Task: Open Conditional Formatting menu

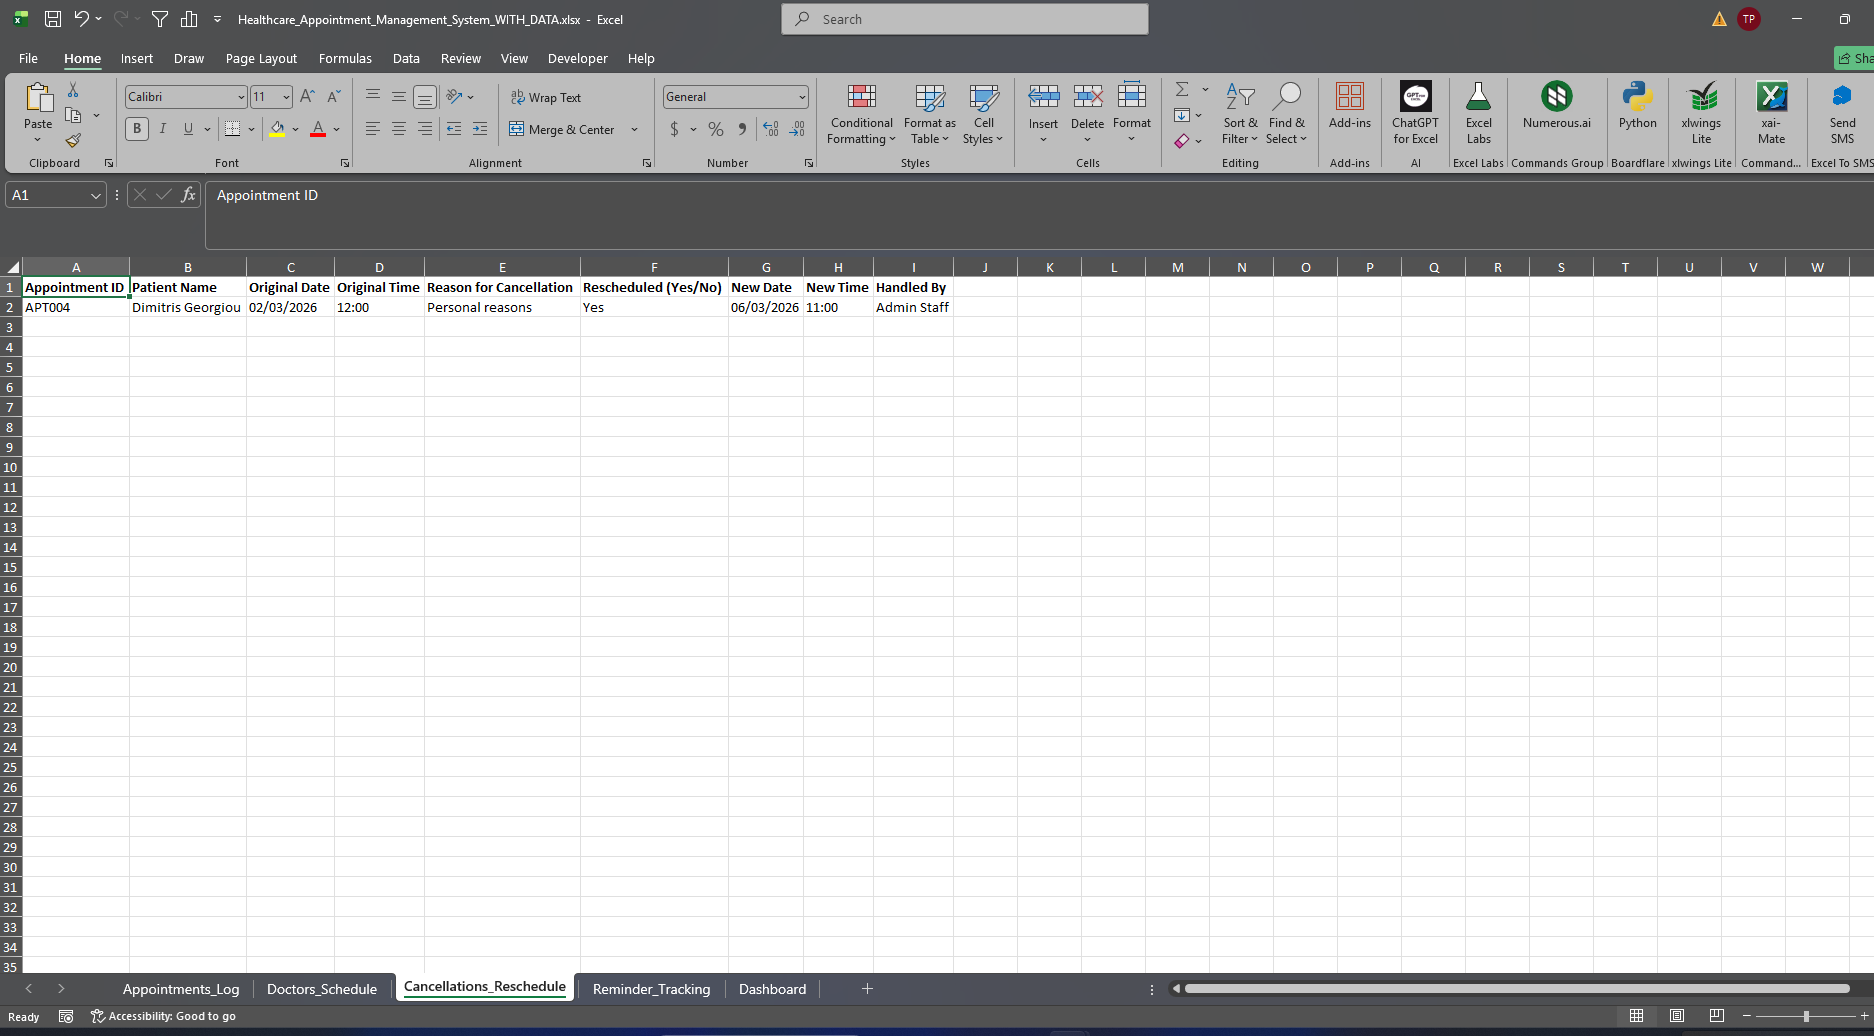Action: click(x=861, y=115)
